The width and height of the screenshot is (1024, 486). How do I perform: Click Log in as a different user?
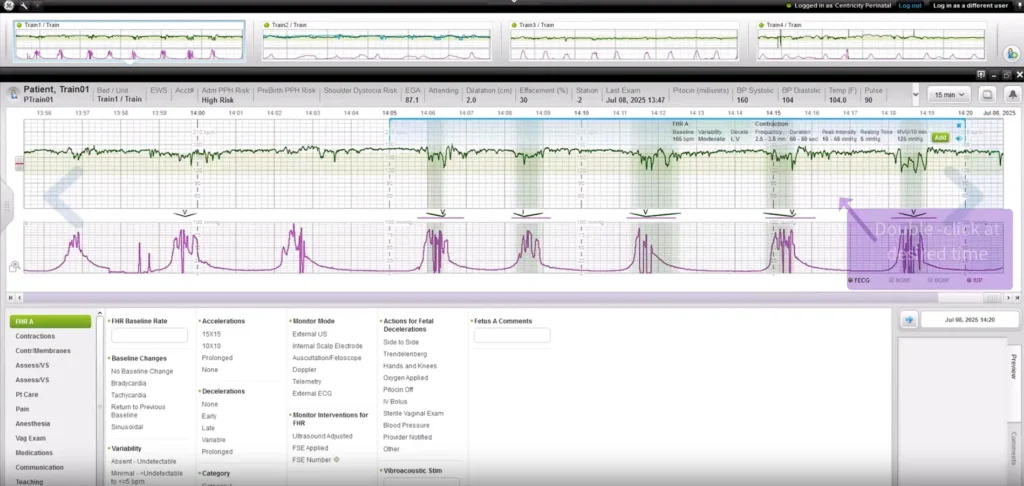coord(970,5)
